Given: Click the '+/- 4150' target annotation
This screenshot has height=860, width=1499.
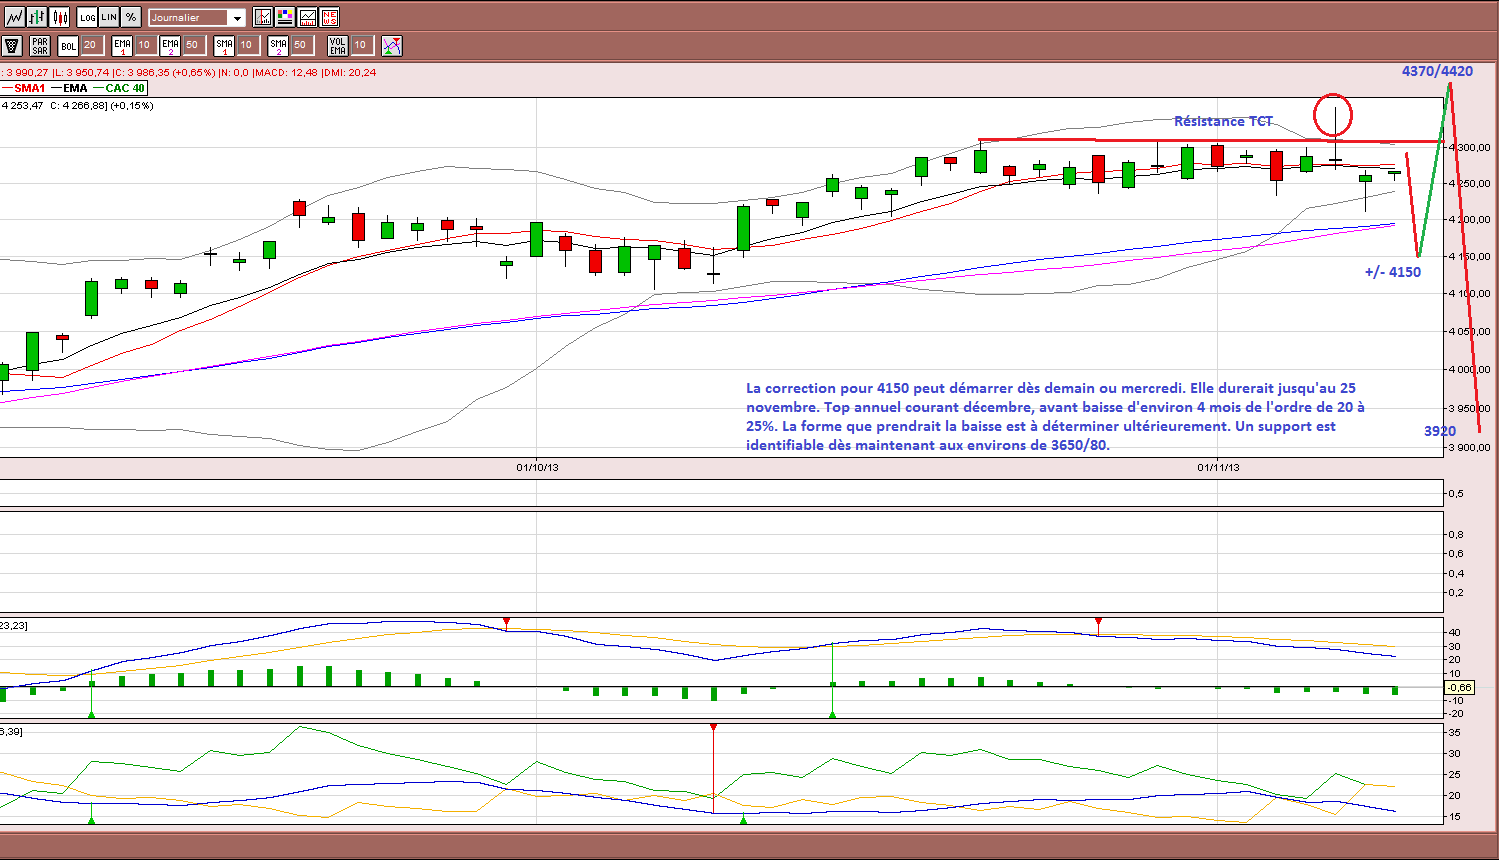Looking at the screenshot, I should (x=1393, y=272).
